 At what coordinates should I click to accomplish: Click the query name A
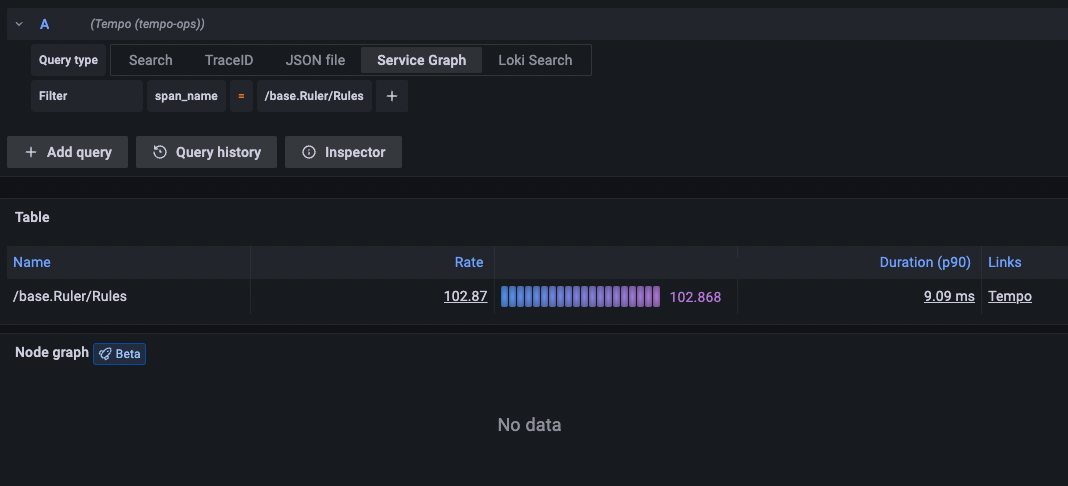(x=45, y=24)
